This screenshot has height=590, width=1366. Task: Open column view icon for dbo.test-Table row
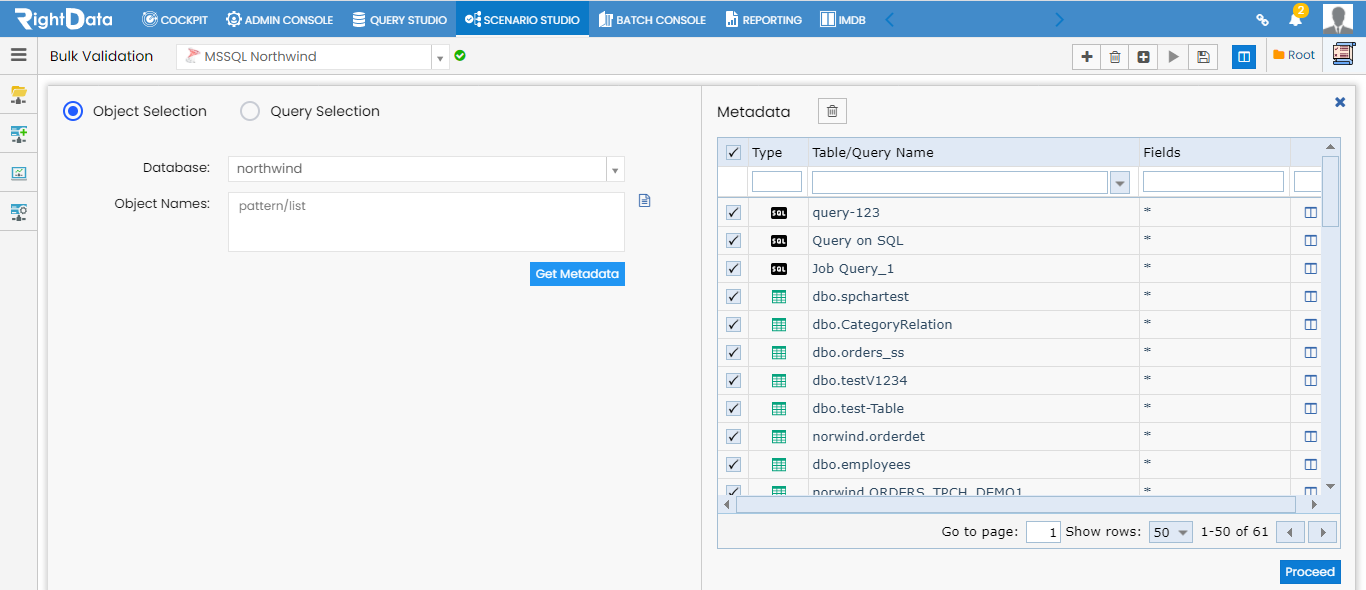click(1311, 409)
